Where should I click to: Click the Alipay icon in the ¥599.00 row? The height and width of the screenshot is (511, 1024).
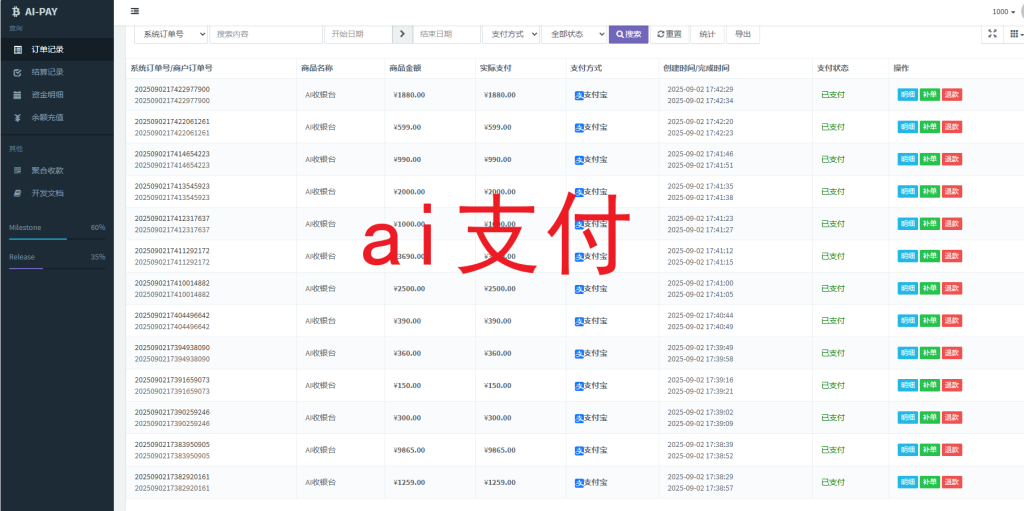tap(579, 127)
